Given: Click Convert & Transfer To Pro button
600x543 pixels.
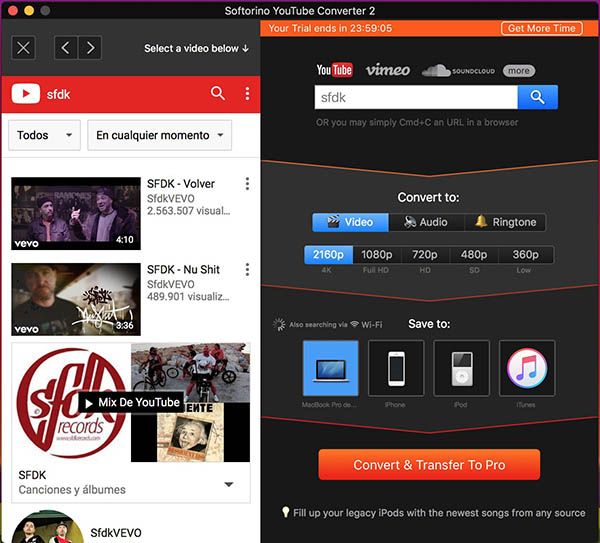Looking at the screenshot, I should click(x=429, y=465).
